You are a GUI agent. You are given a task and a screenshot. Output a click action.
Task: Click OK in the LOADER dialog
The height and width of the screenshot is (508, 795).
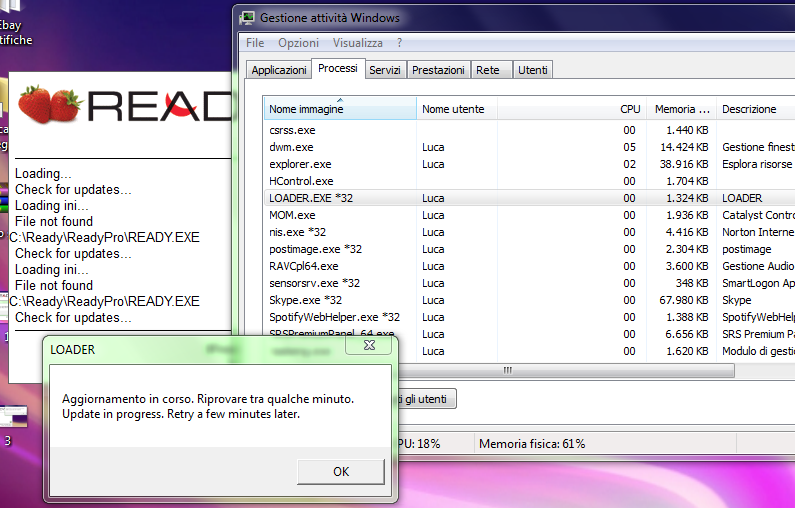[341, 472]
